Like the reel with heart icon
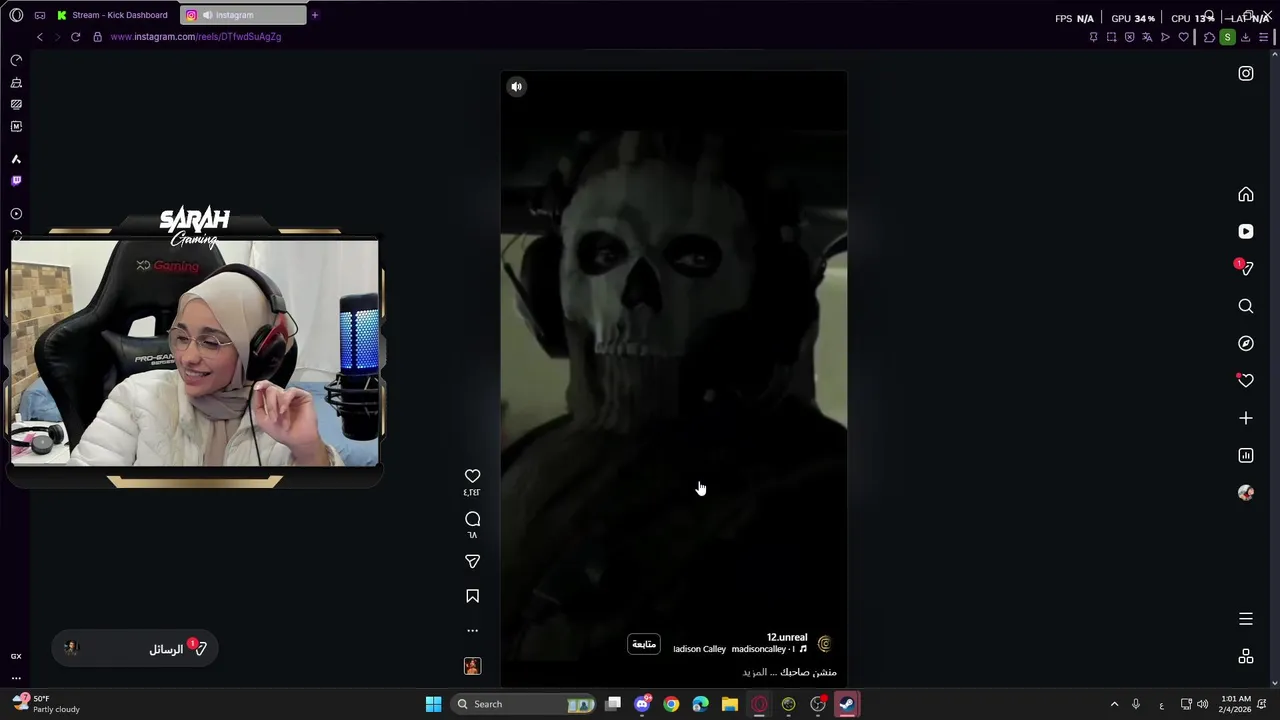 coord(472,476)
